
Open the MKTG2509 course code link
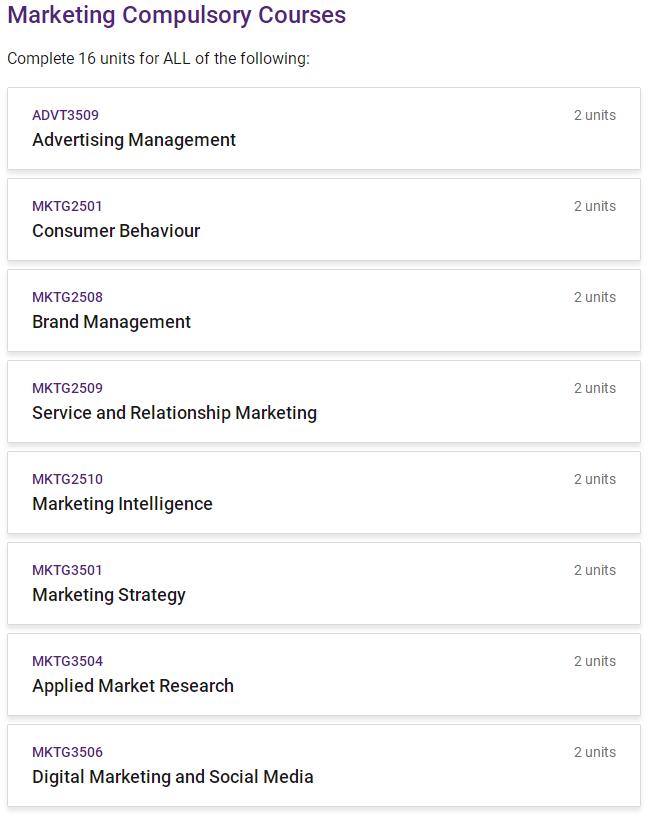tap(67, 388)
